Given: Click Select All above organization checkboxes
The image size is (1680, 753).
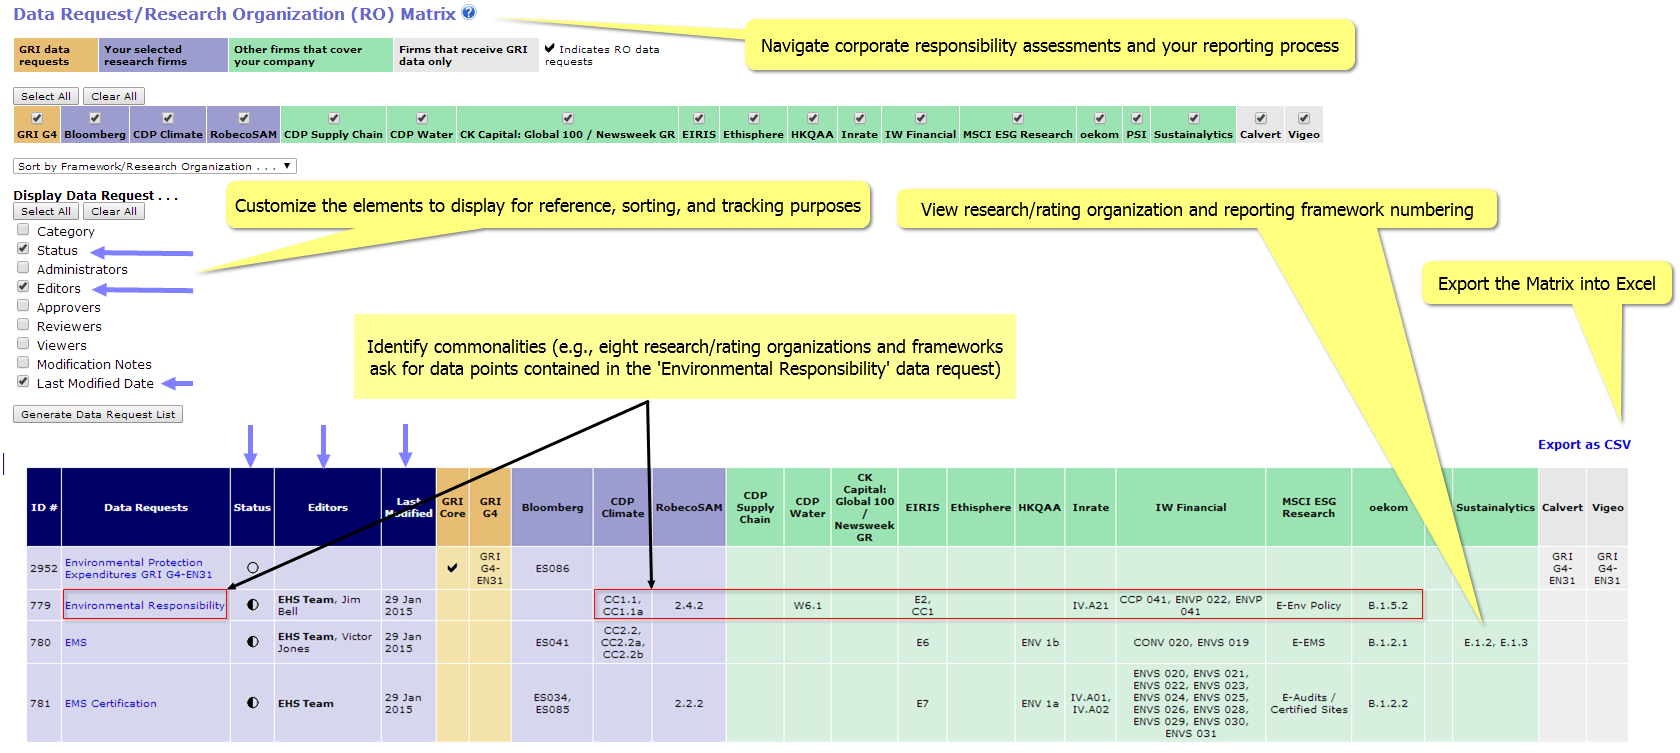Looking at the screenshot, I should 46,96.
